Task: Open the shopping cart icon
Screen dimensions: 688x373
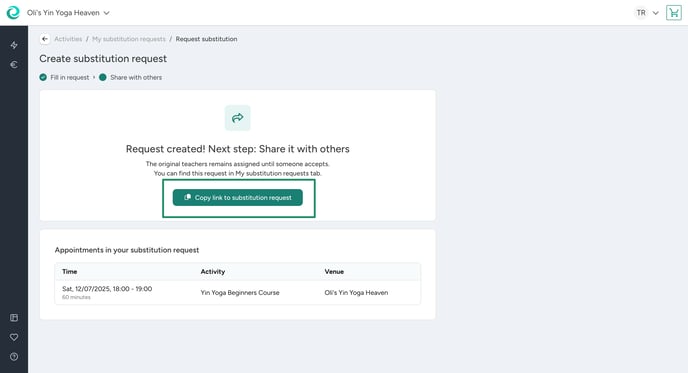Action: point(674,13)
